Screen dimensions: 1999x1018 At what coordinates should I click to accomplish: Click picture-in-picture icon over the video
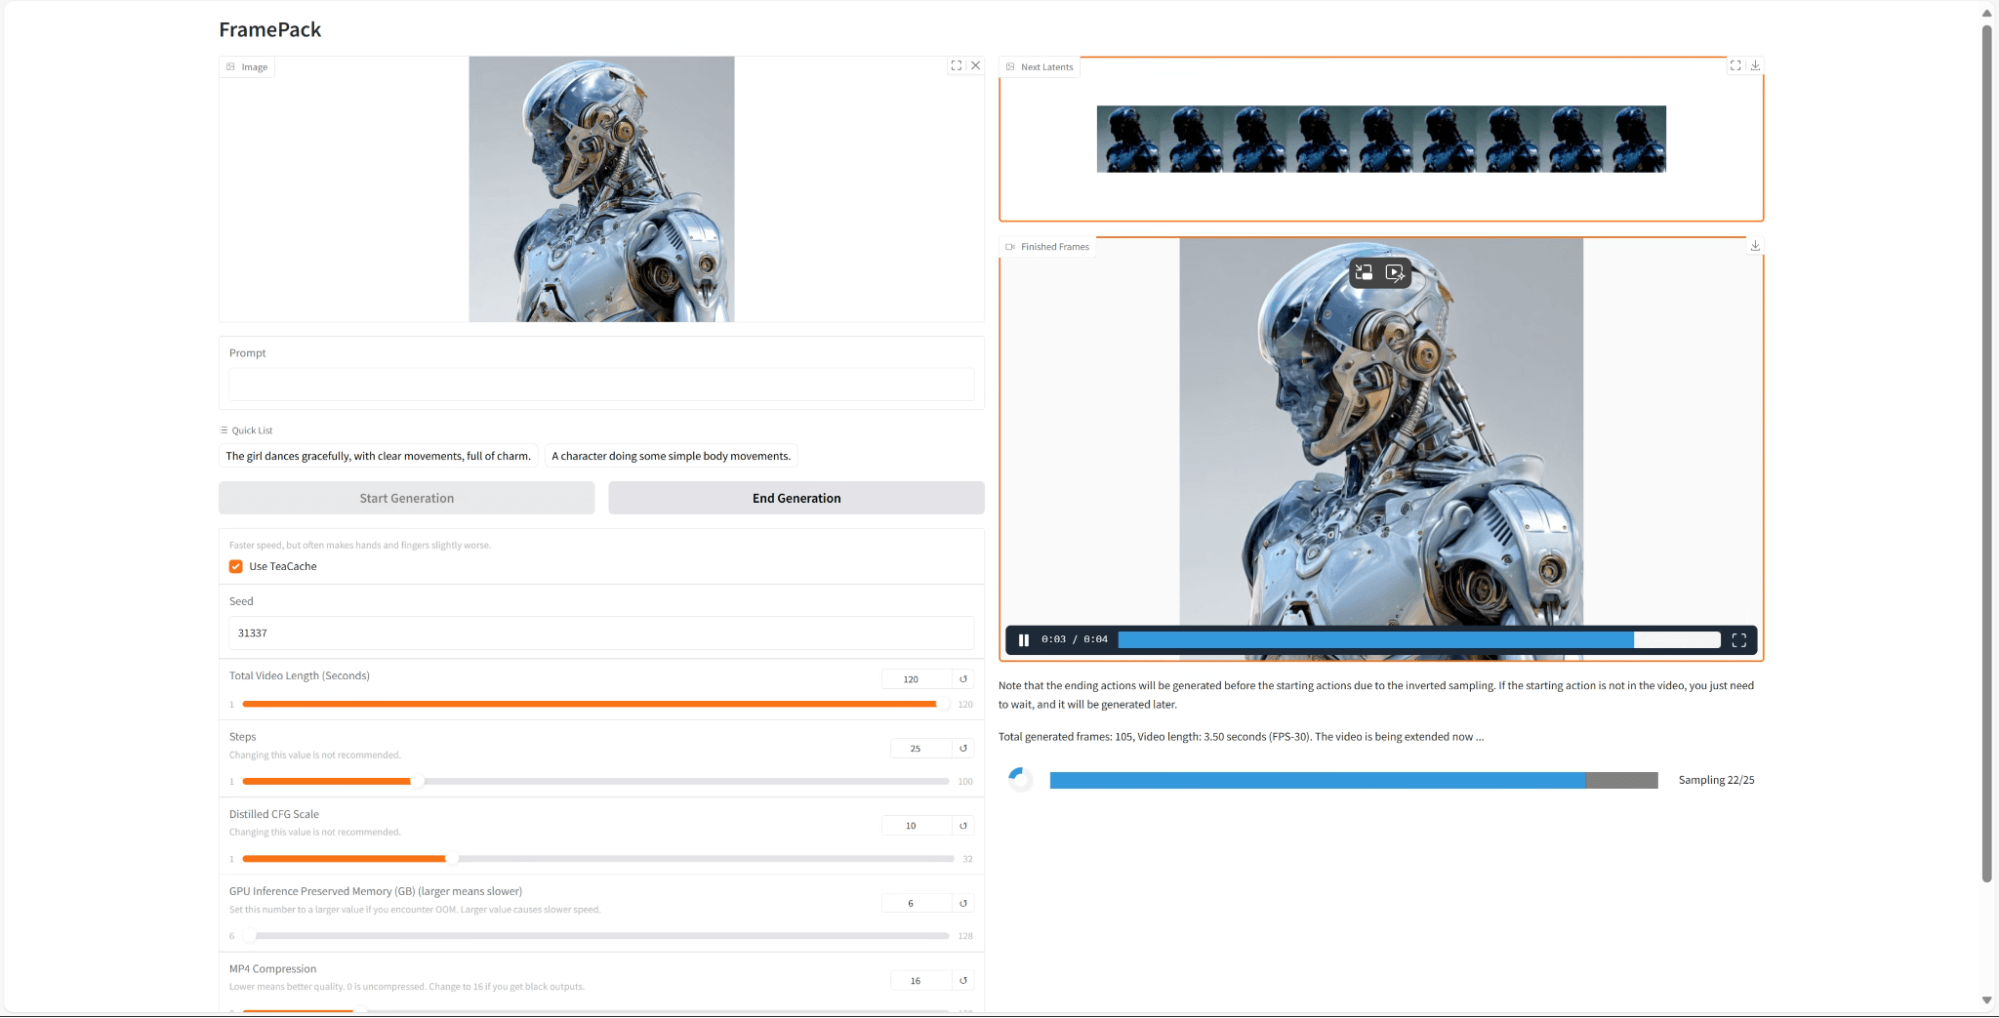(1364, 272)
